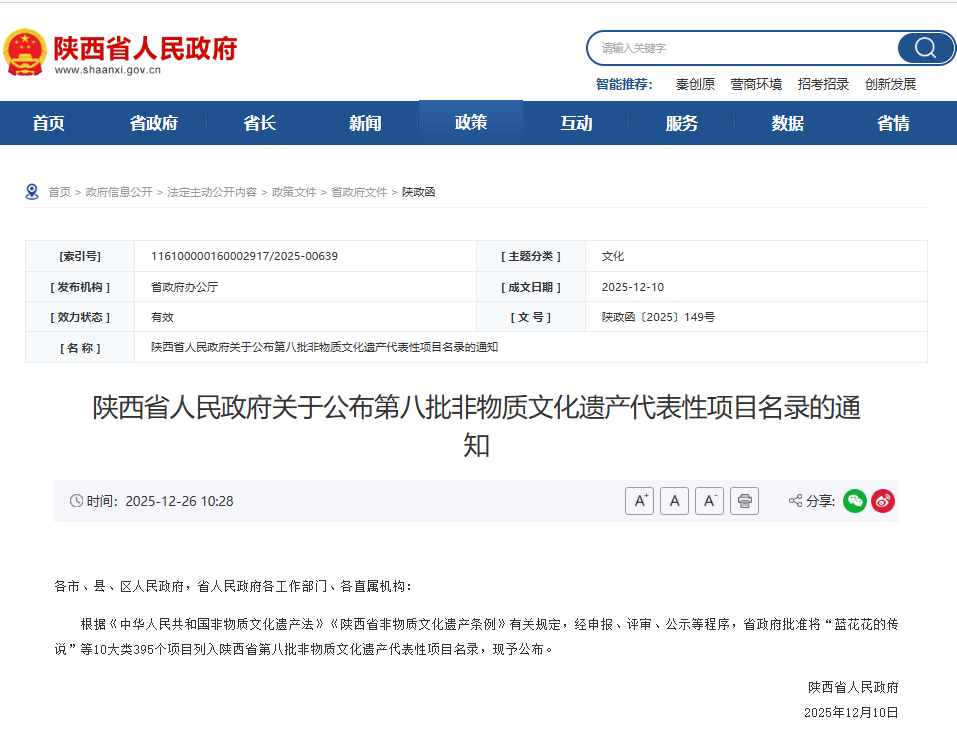Go to 政府信息公开 in breadcrumb
This screenshot has width=957, height=742.
point(119,192)
